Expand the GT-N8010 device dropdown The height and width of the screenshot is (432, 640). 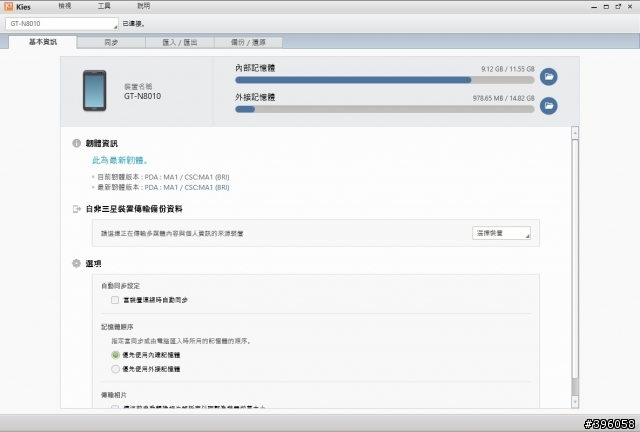(x=62, y=24)
